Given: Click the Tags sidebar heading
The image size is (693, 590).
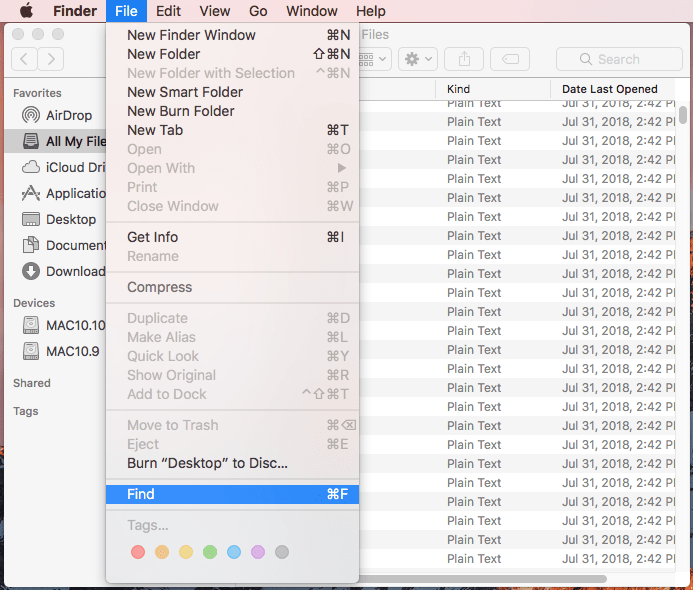Looking at the screenshot, I should (26, 411).
